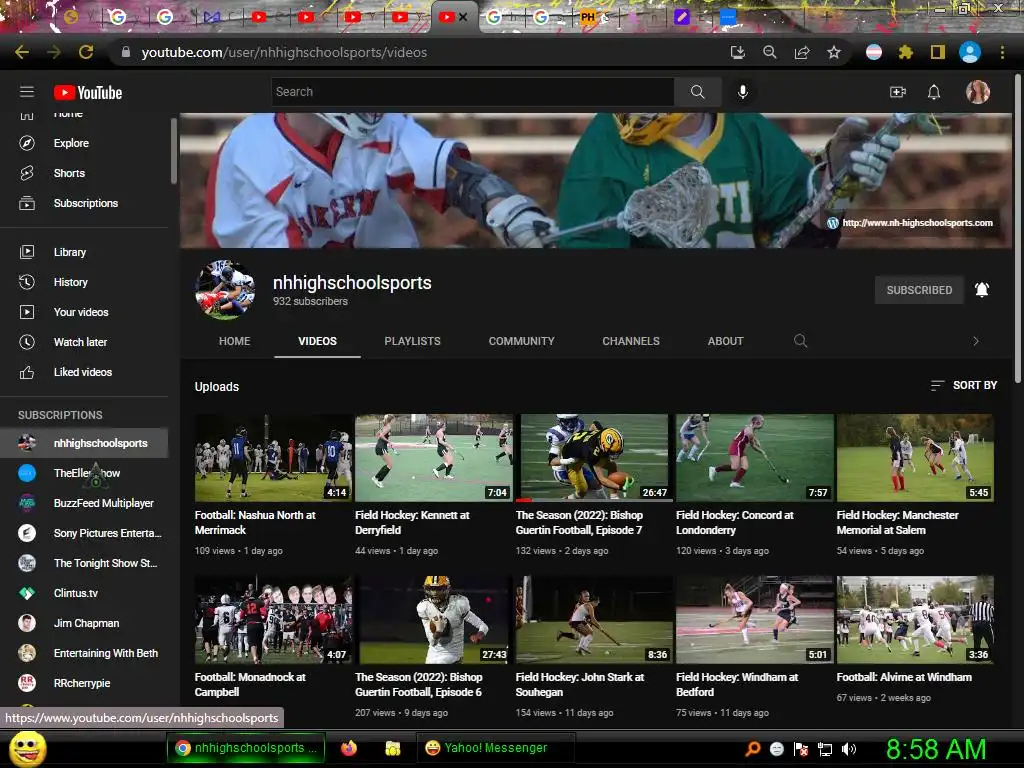Click the taskbar volume speaker icon

pos(849,749)
